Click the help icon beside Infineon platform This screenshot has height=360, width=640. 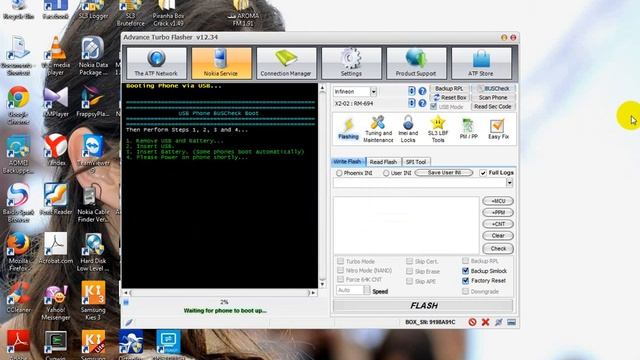422,91
